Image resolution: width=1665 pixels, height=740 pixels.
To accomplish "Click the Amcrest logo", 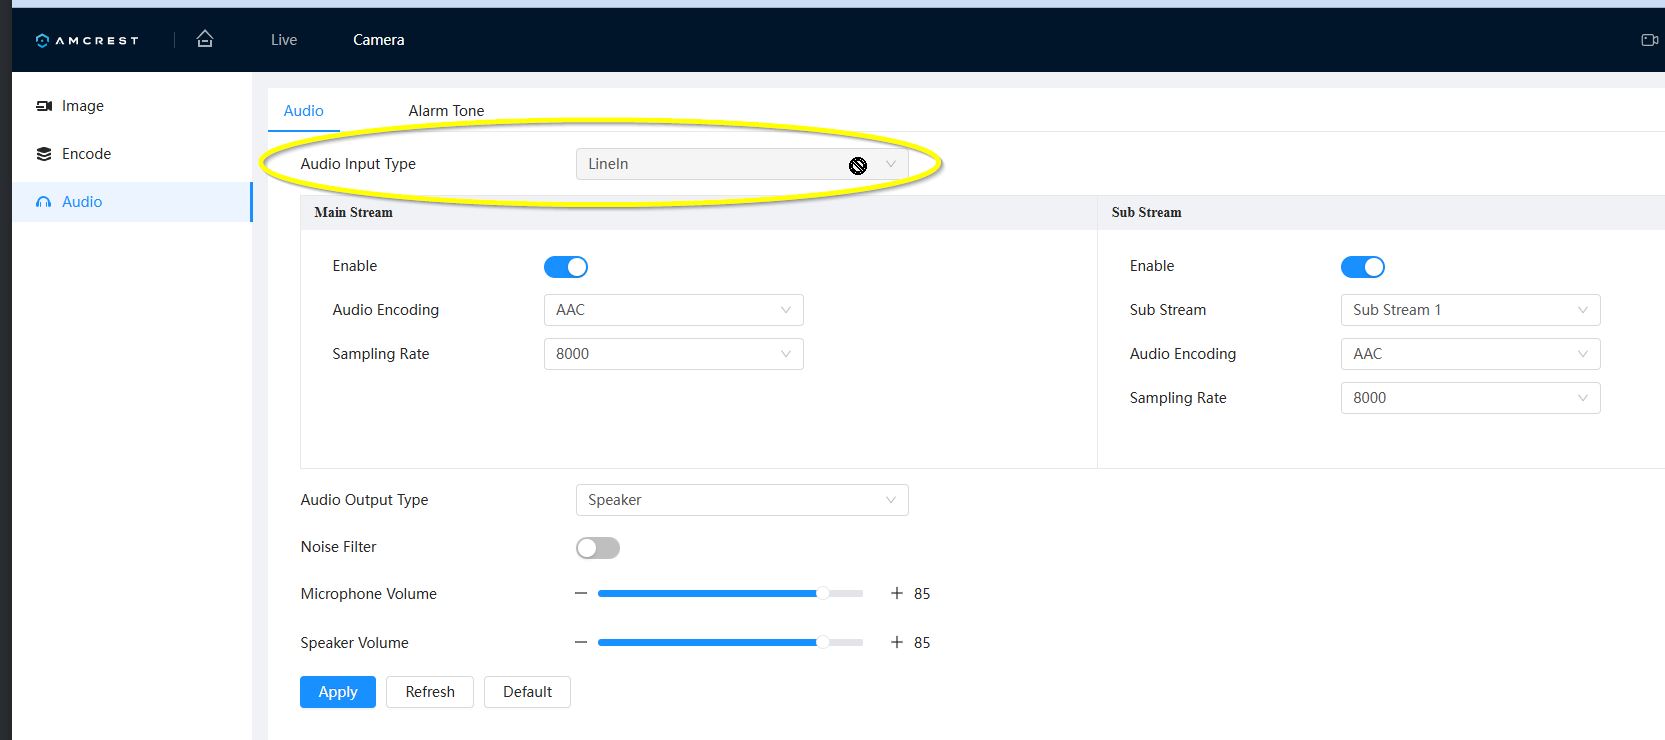I will tap(87, 40).
